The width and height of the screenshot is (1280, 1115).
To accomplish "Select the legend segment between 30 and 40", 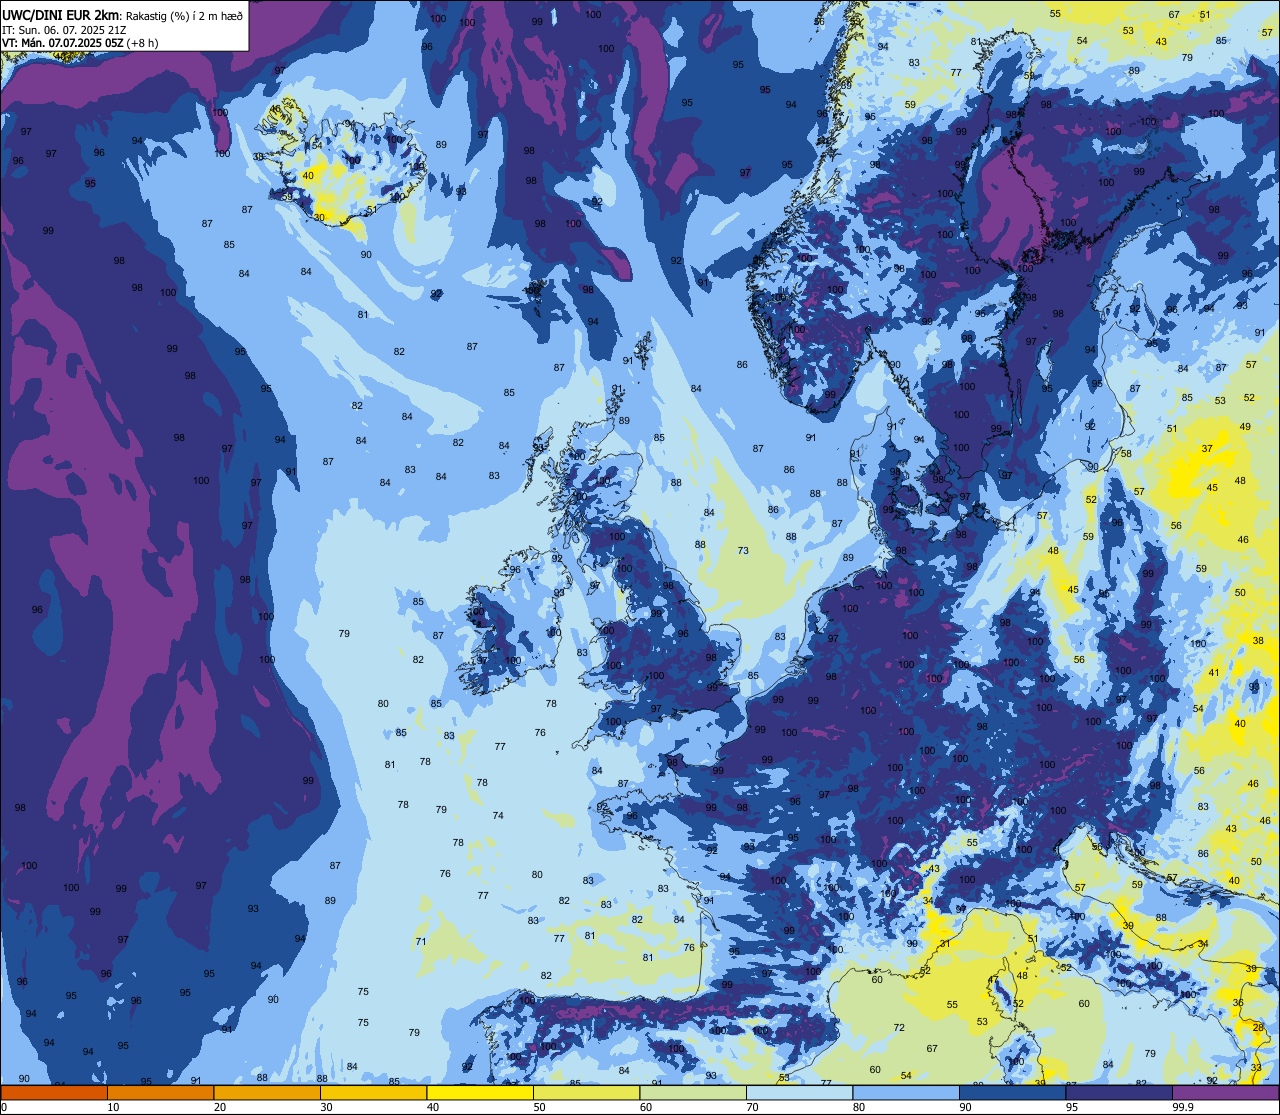I will 373,1092.
